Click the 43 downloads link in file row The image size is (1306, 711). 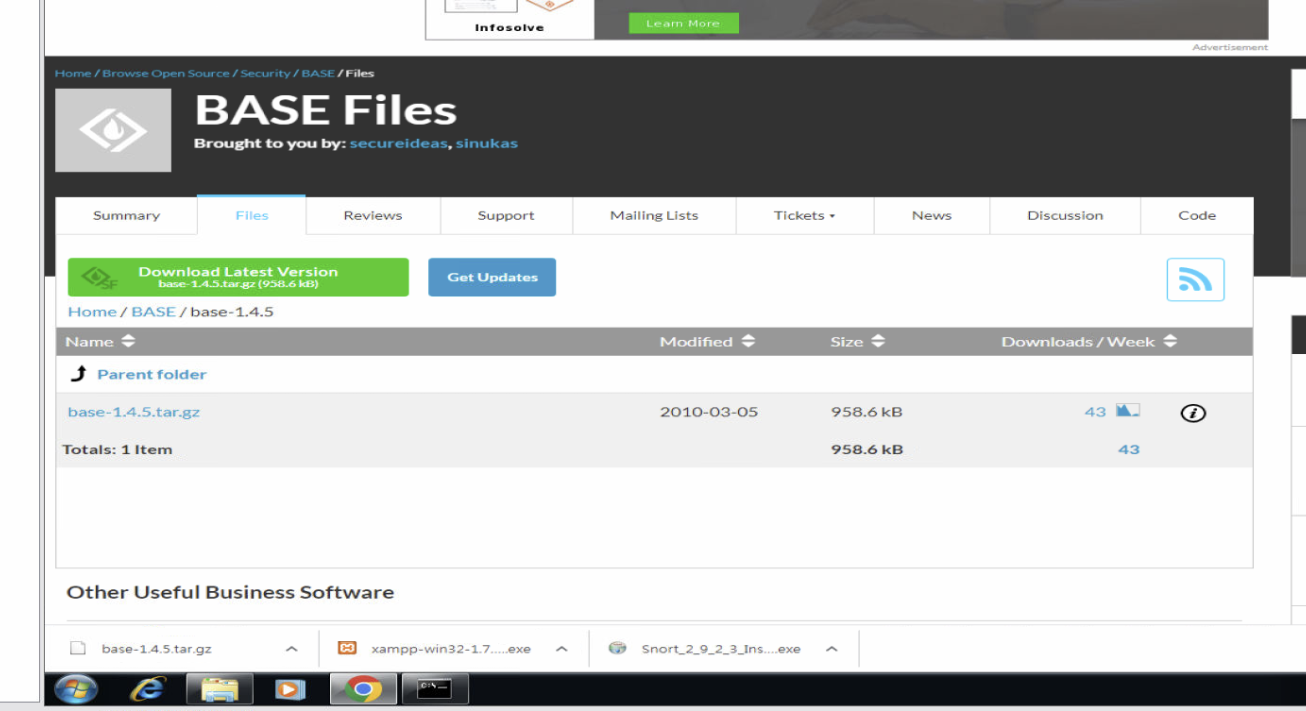[1095, 411]
